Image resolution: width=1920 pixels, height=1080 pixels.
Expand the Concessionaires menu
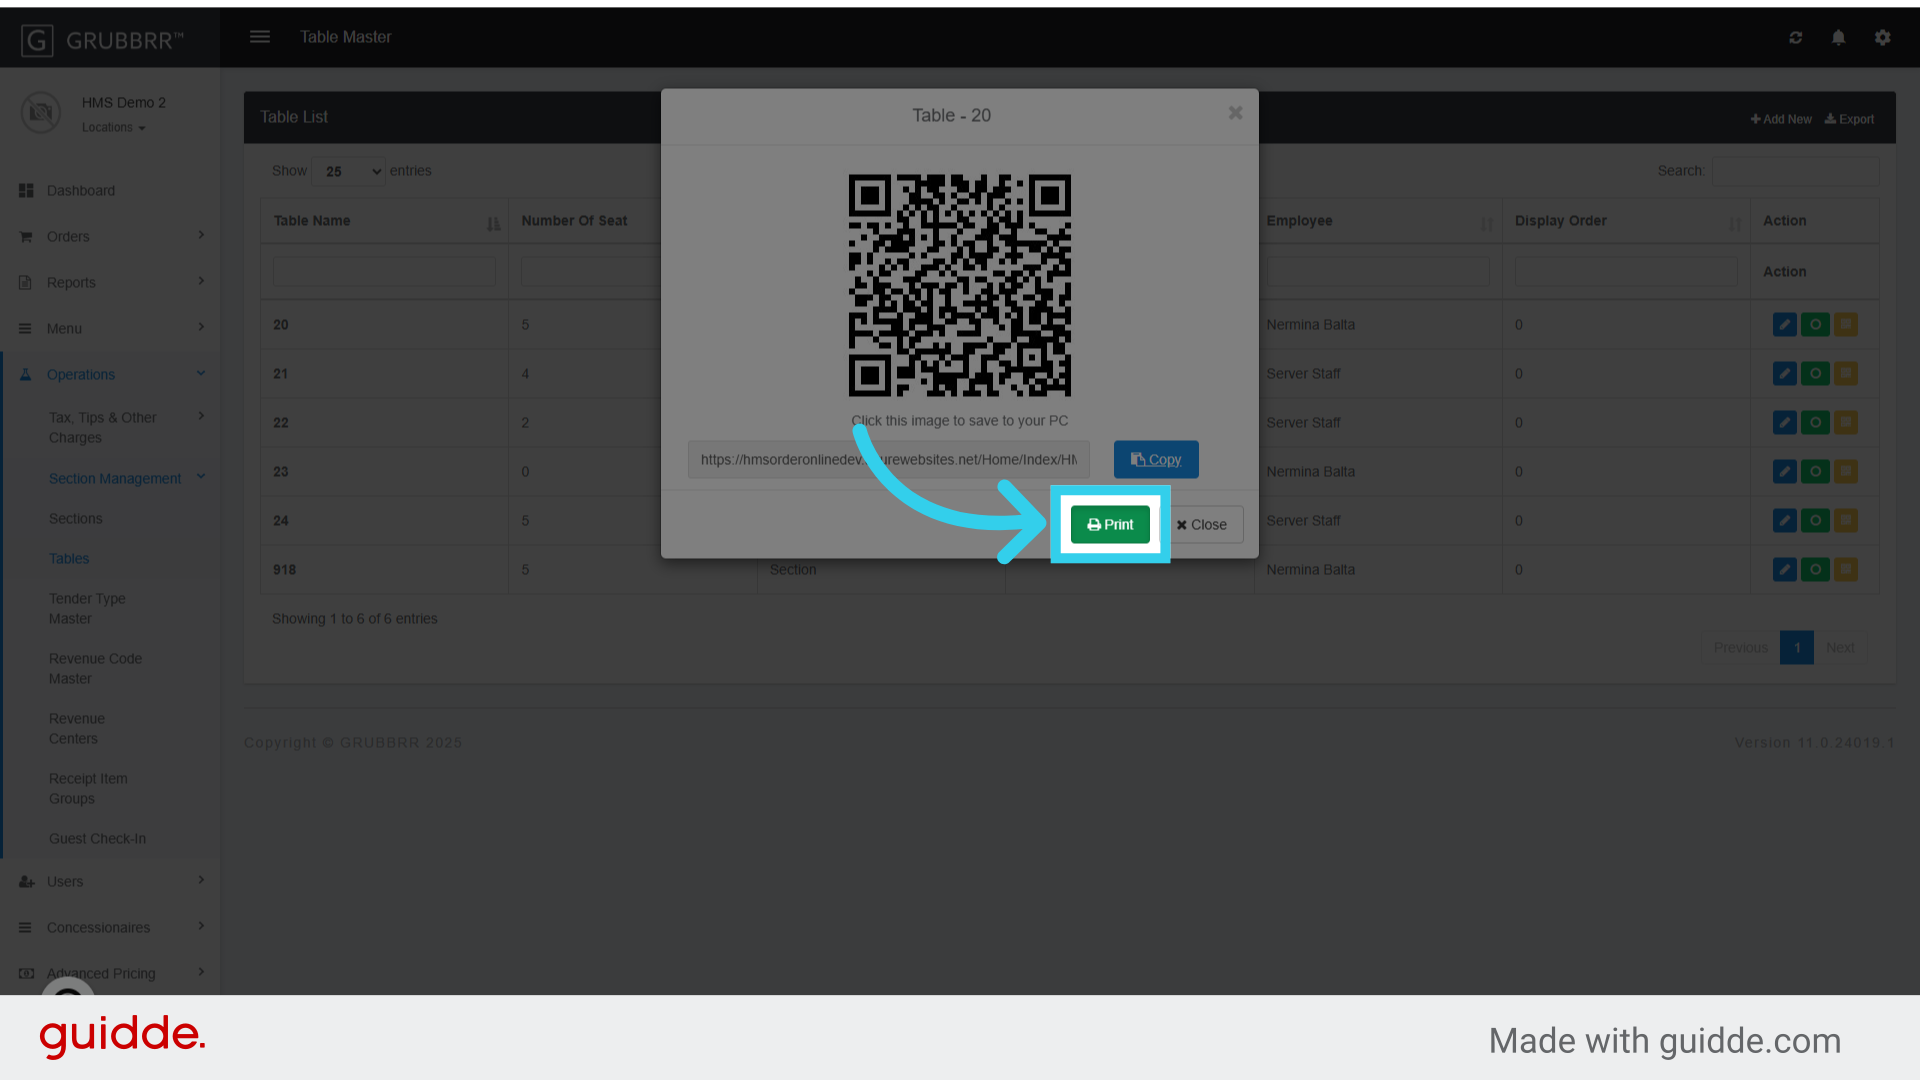point(110,928)
